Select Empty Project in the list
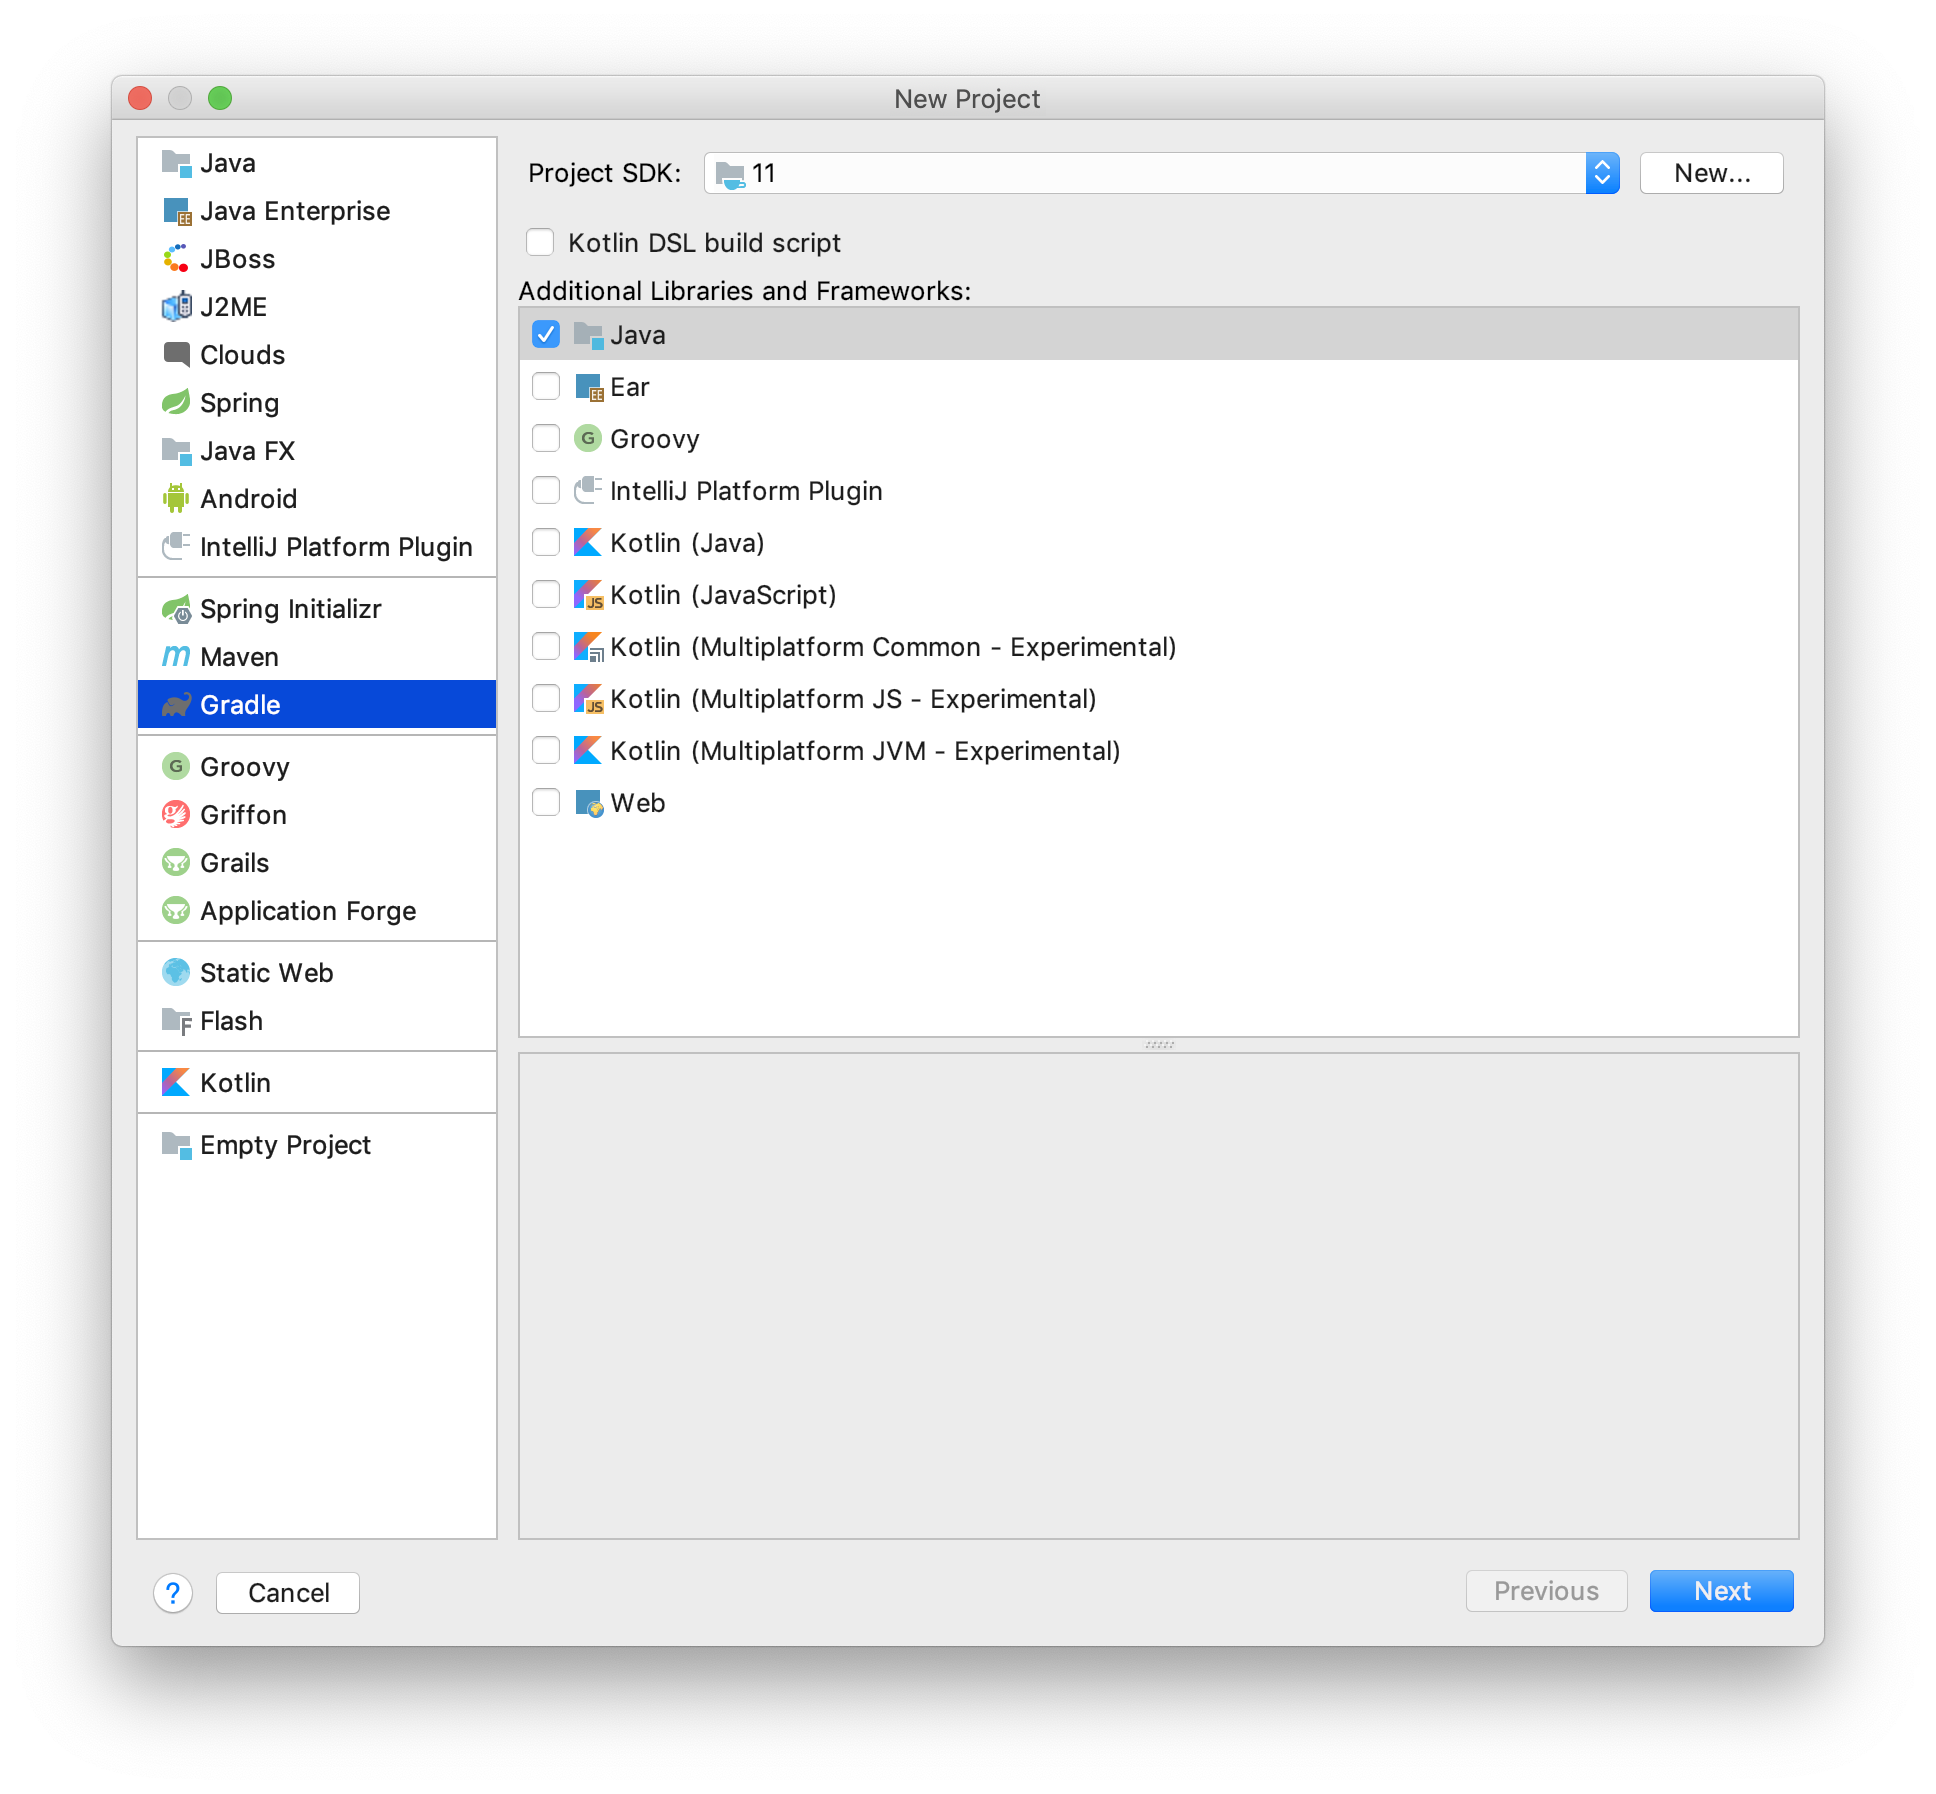The width and height of the screenshot is (1936, 1794). tap(285, 1144)
